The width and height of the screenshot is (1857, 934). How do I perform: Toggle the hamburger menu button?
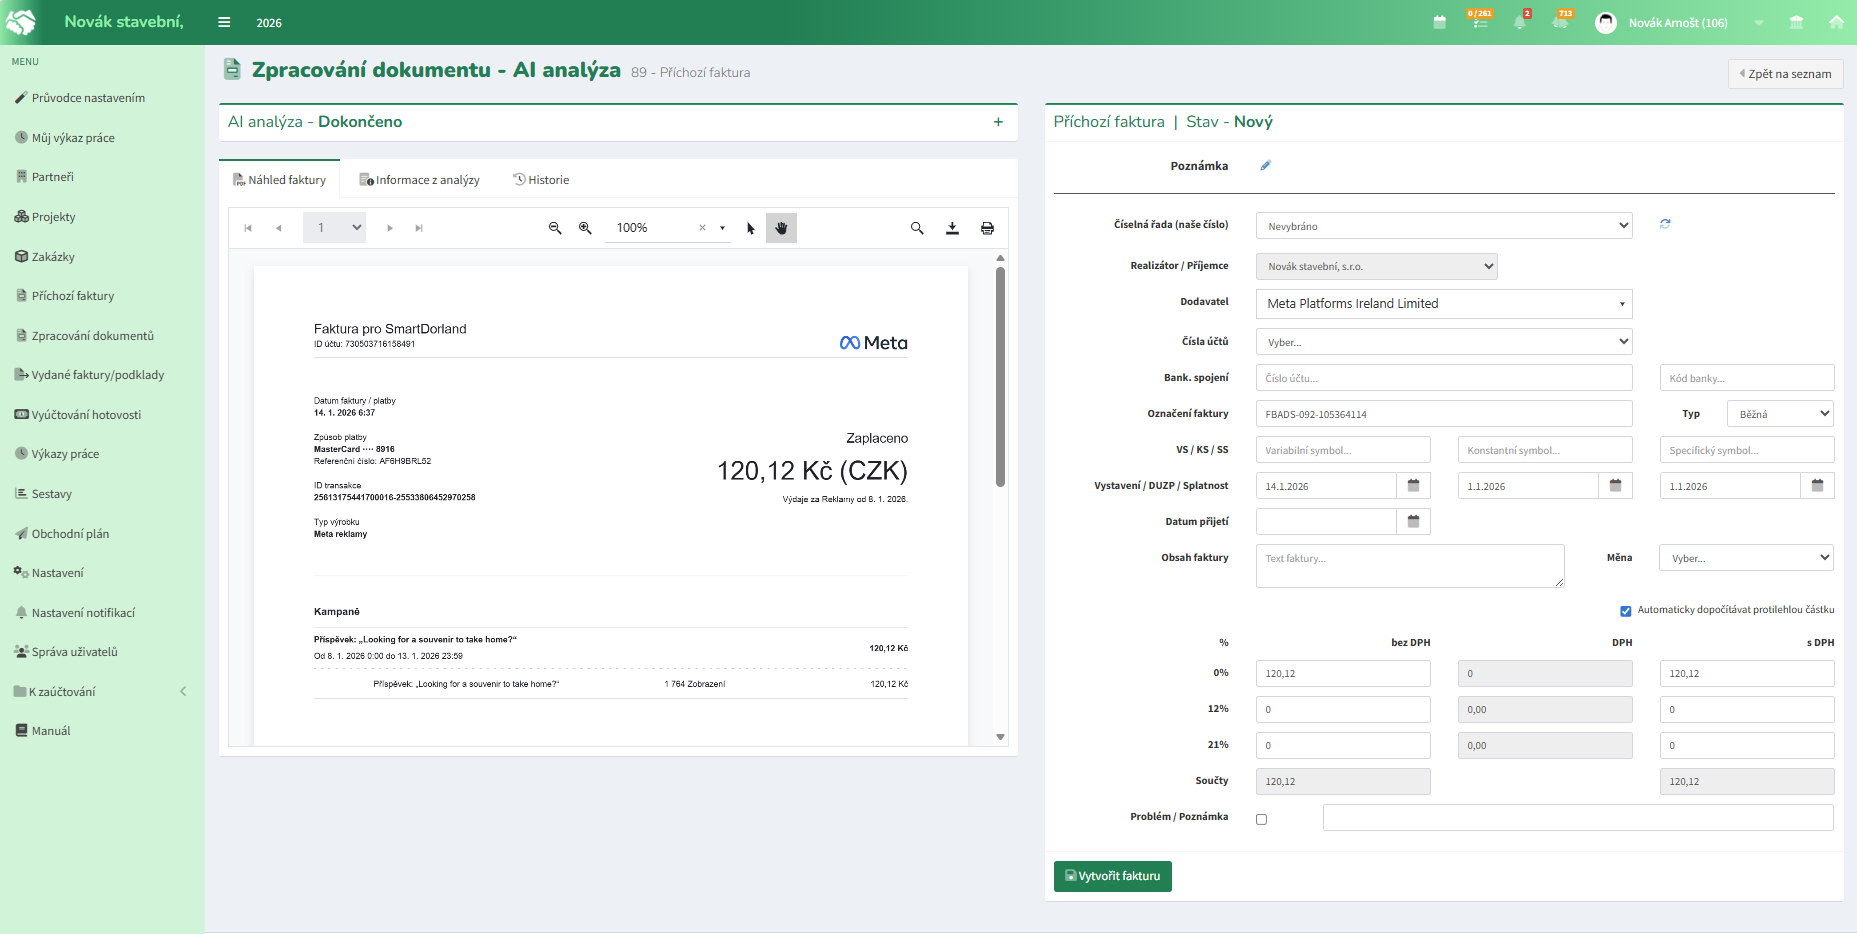pos(224,22)
